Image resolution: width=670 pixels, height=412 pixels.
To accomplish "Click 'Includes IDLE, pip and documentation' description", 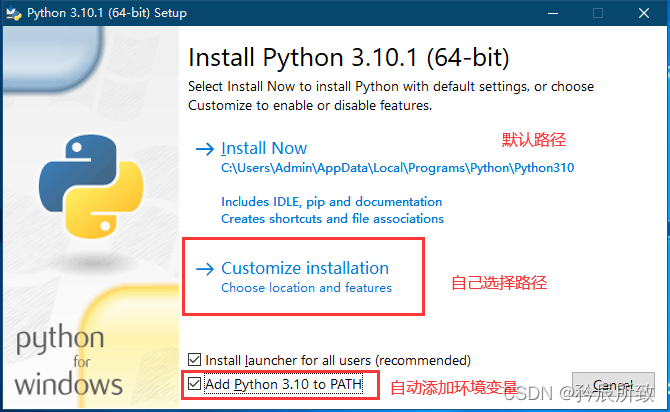I will [331, 201].
